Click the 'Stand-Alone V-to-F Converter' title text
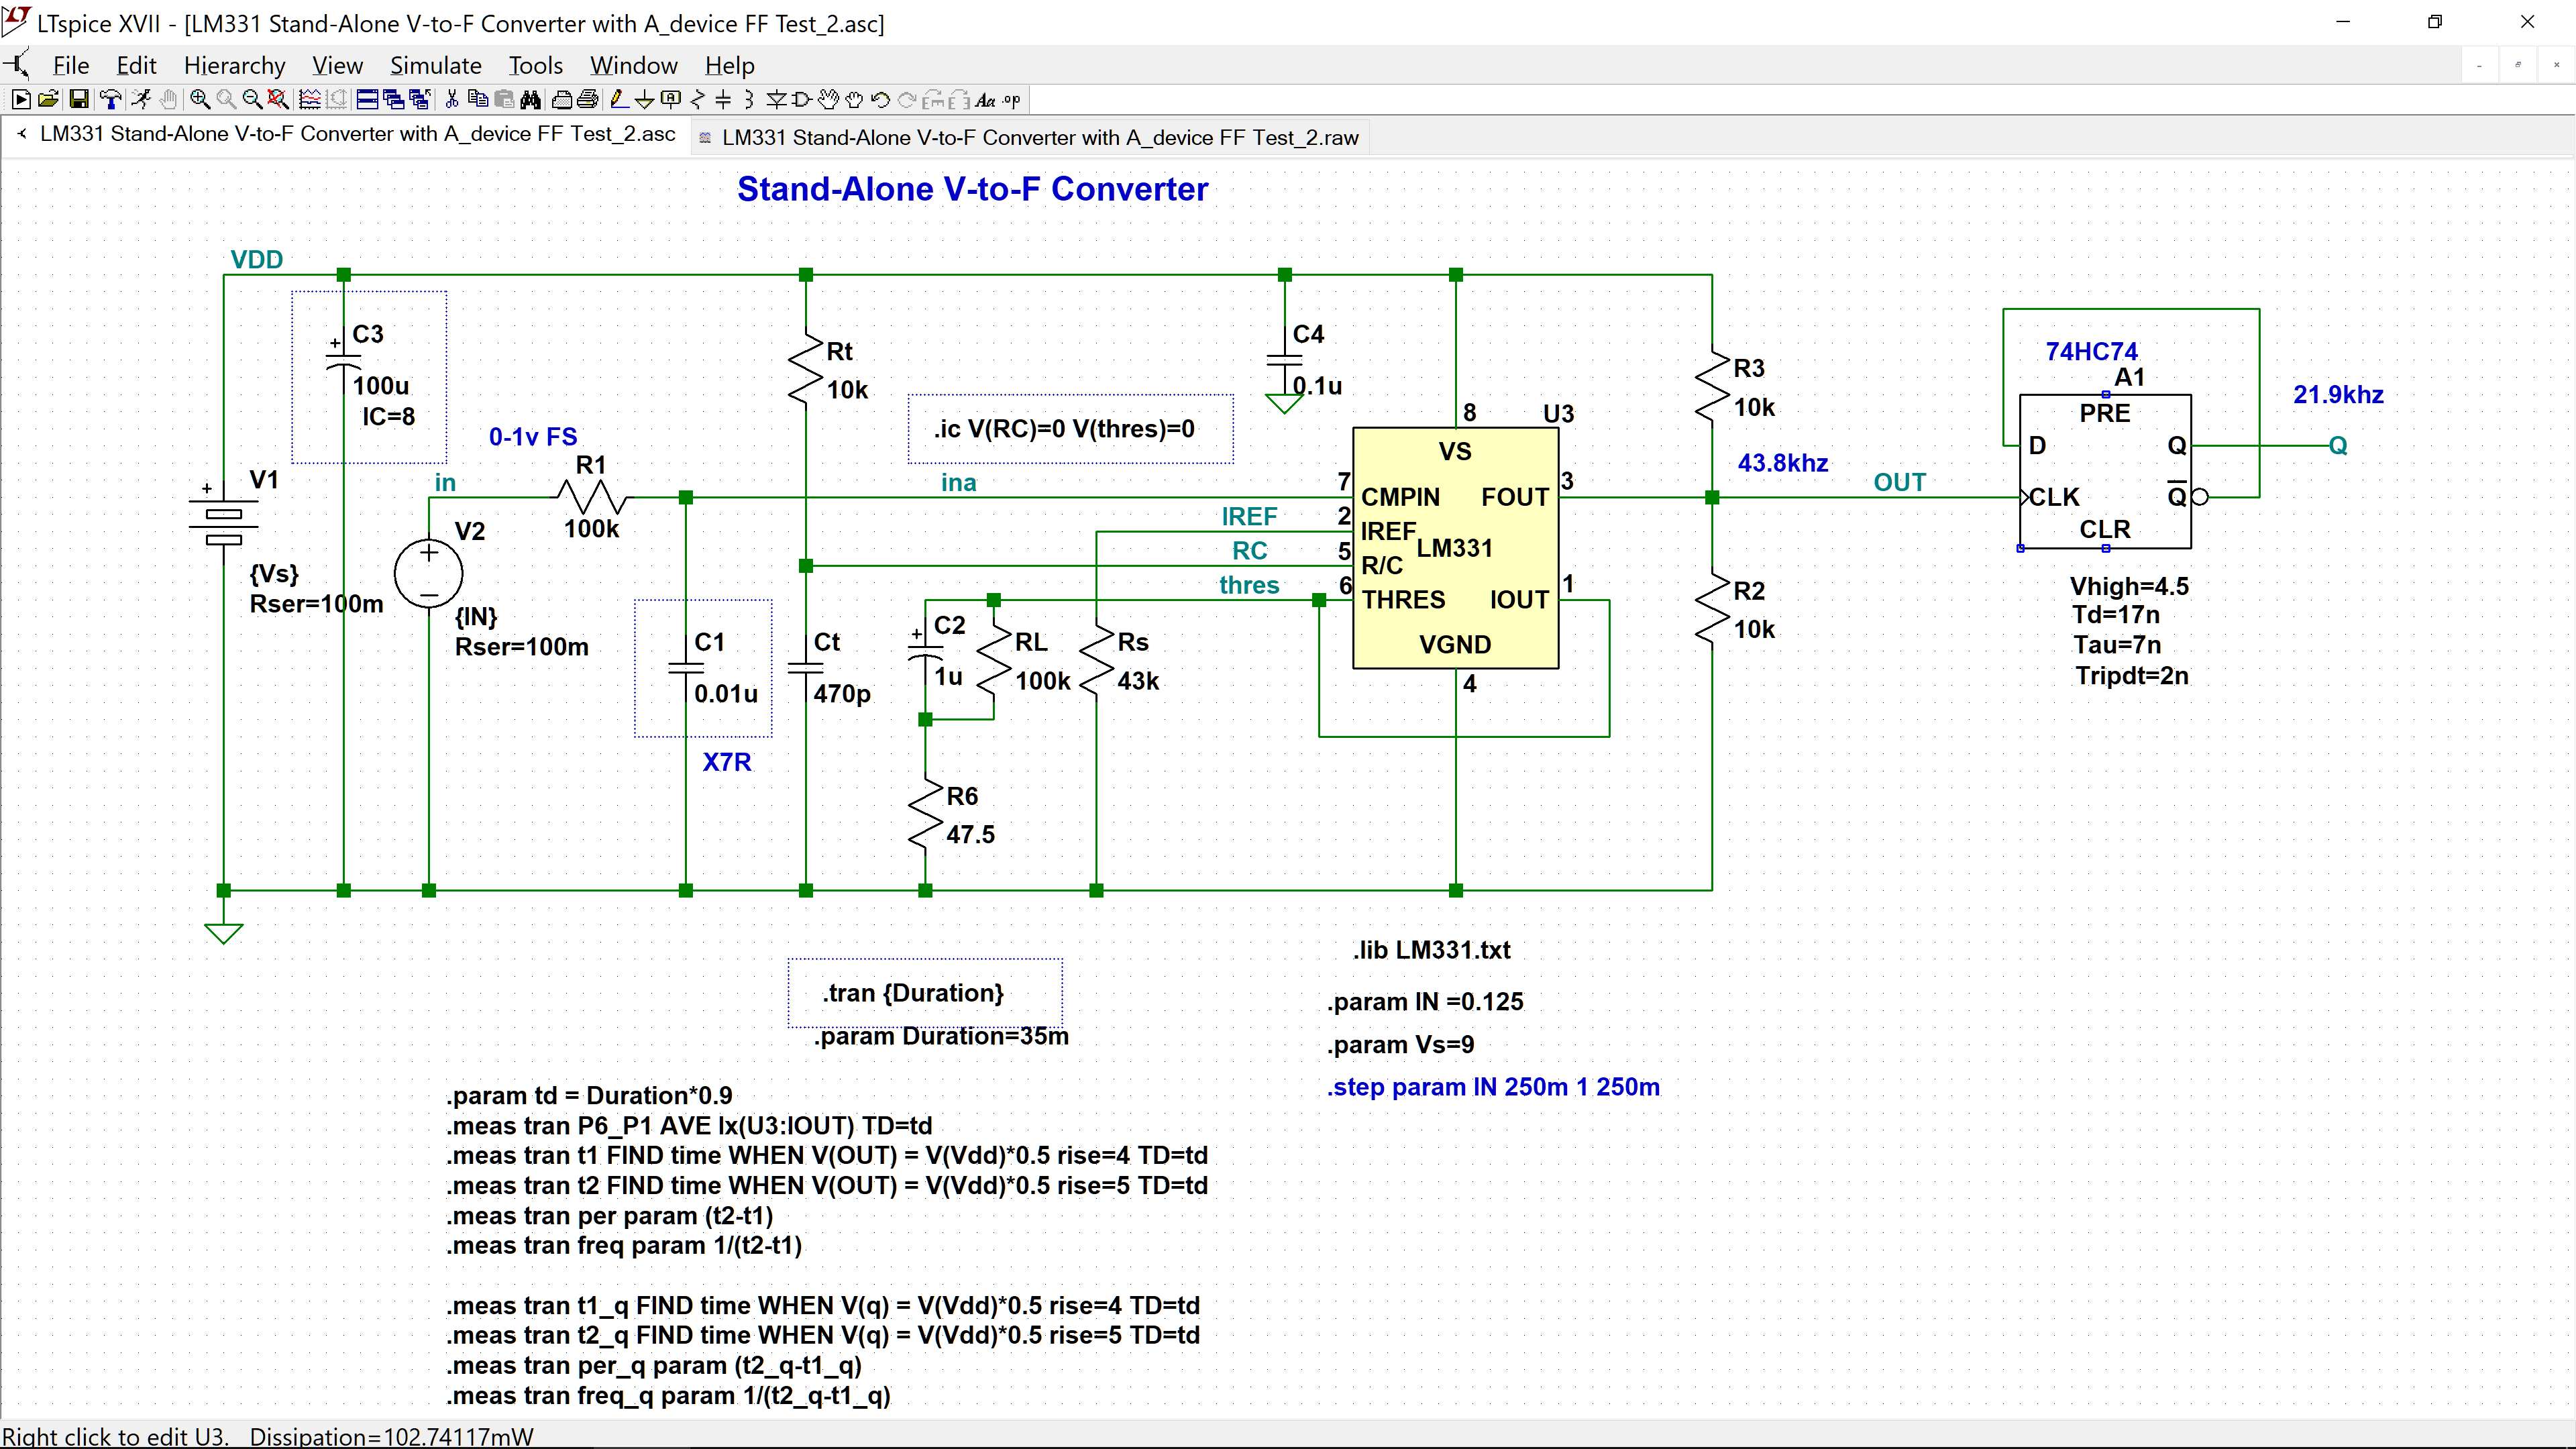2576x1449 pixels. pos(972,189)
